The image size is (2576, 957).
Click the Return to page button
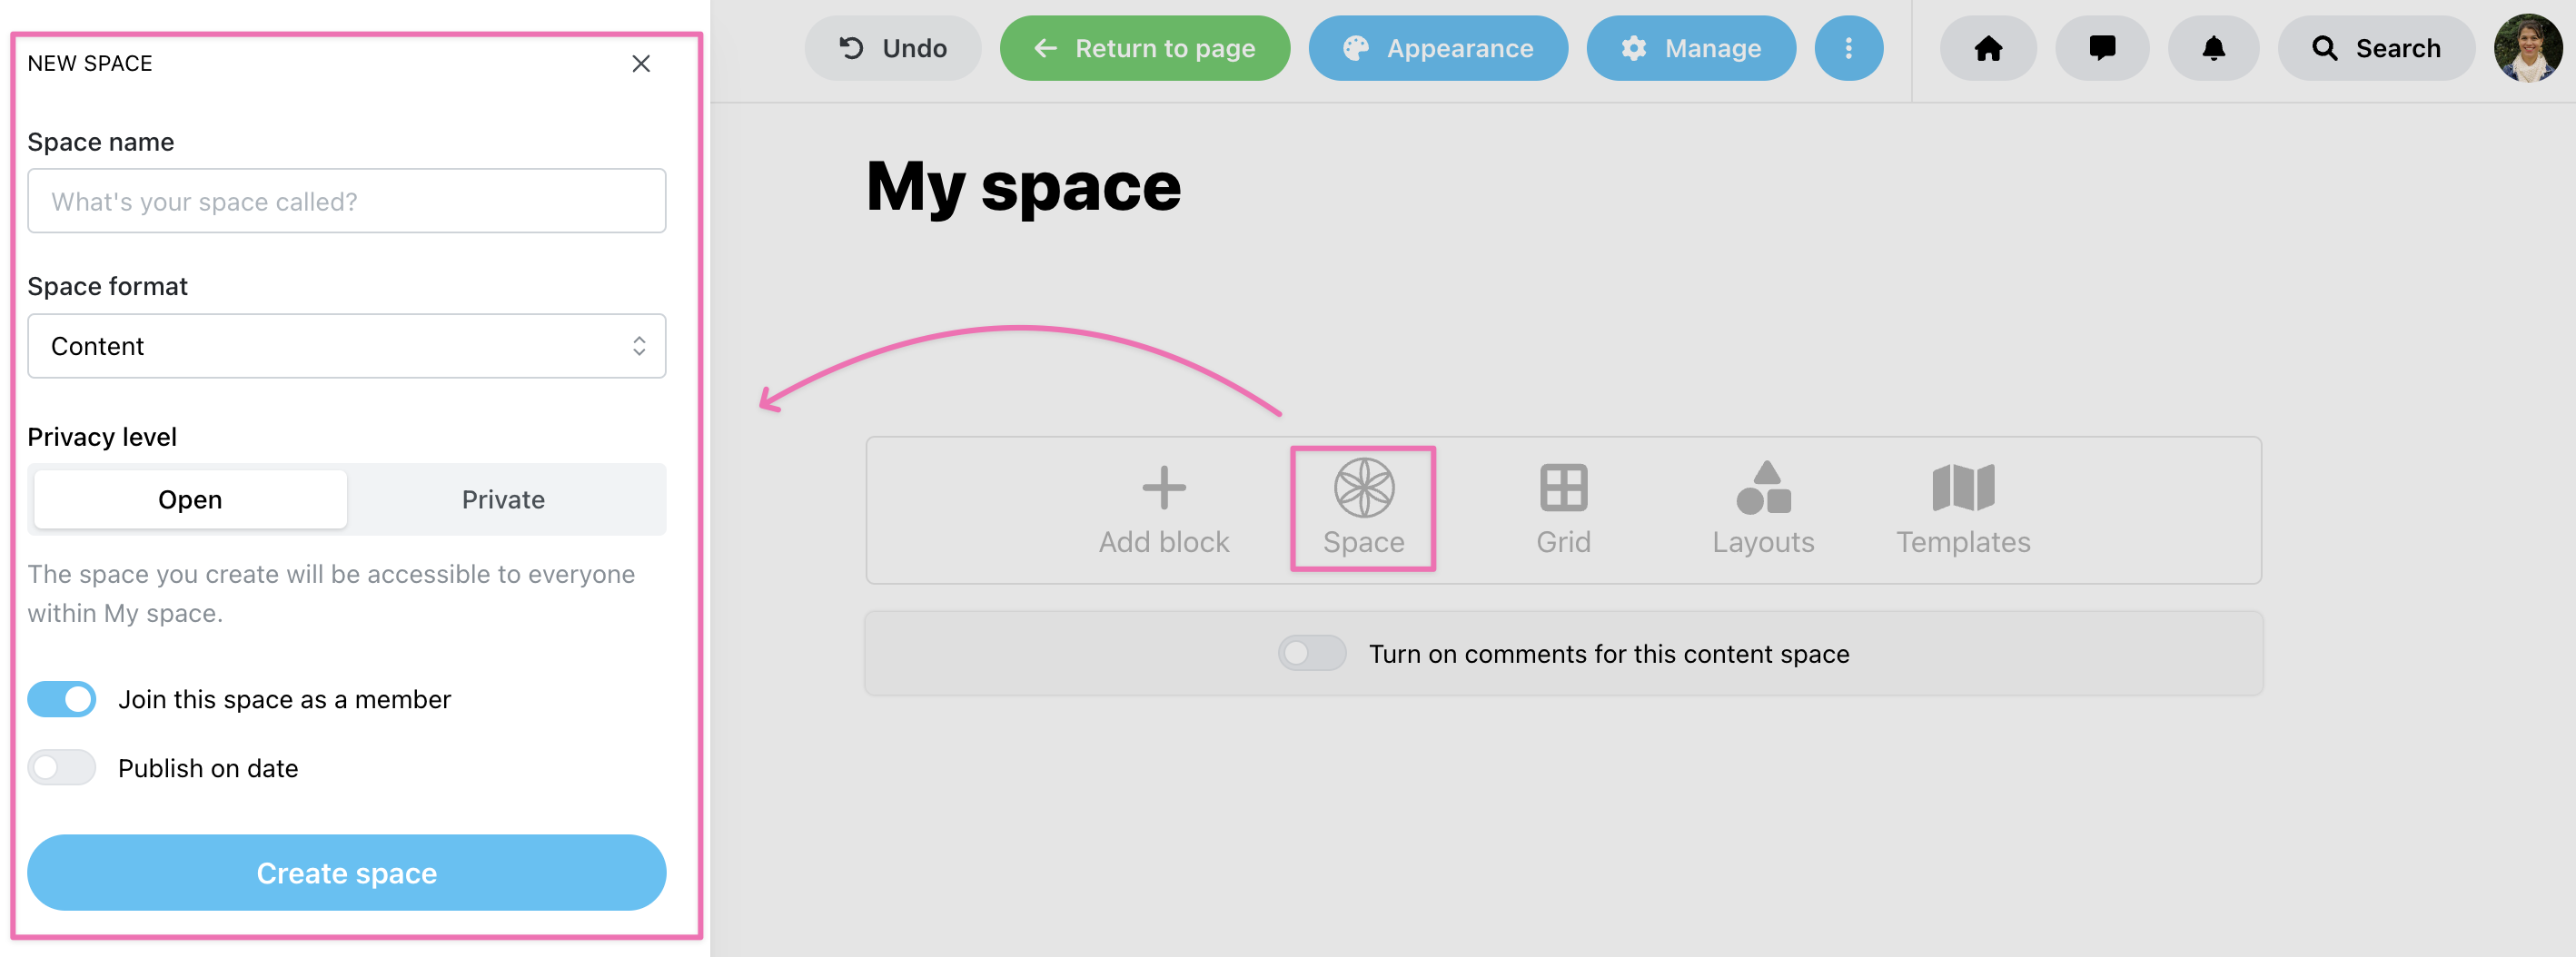[1145, 48]
